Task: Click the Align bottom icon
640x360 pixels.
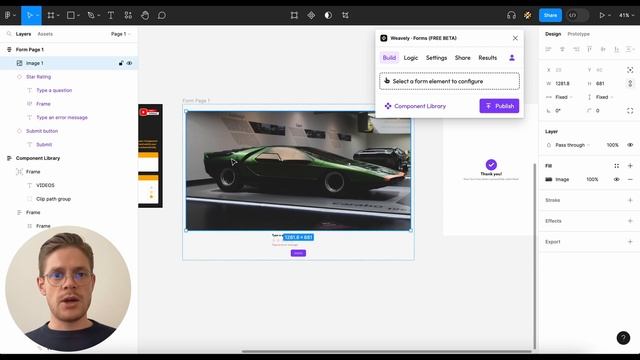Action: click(x=617, y=49)
